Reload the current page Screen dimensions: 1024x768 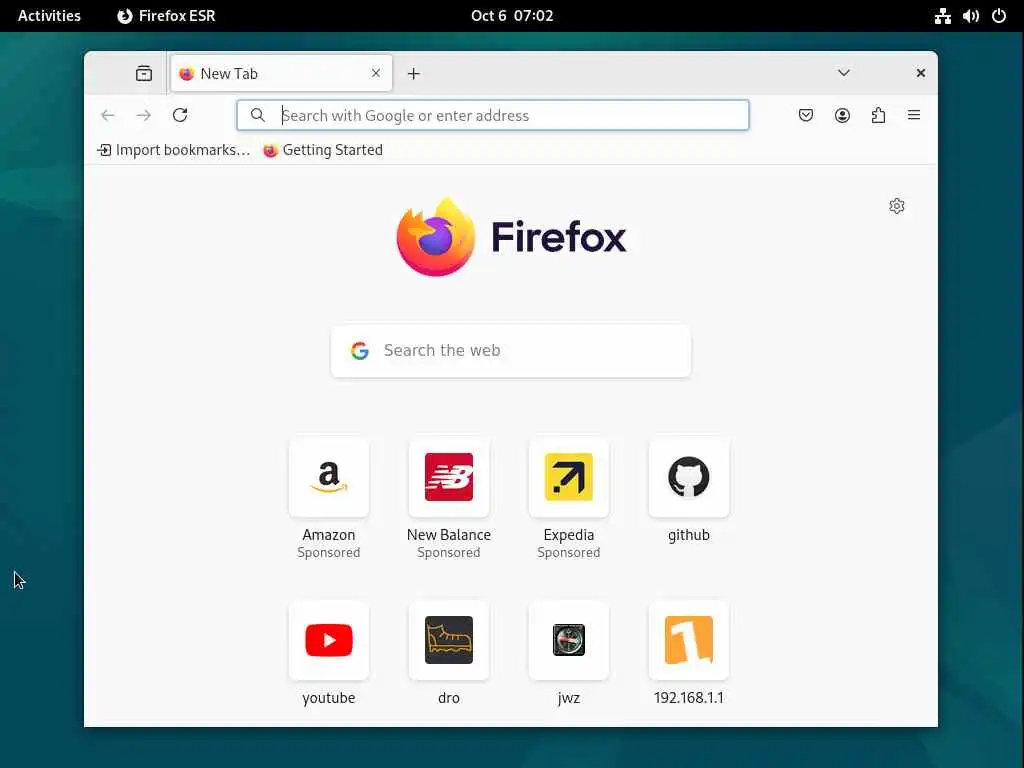180,115
